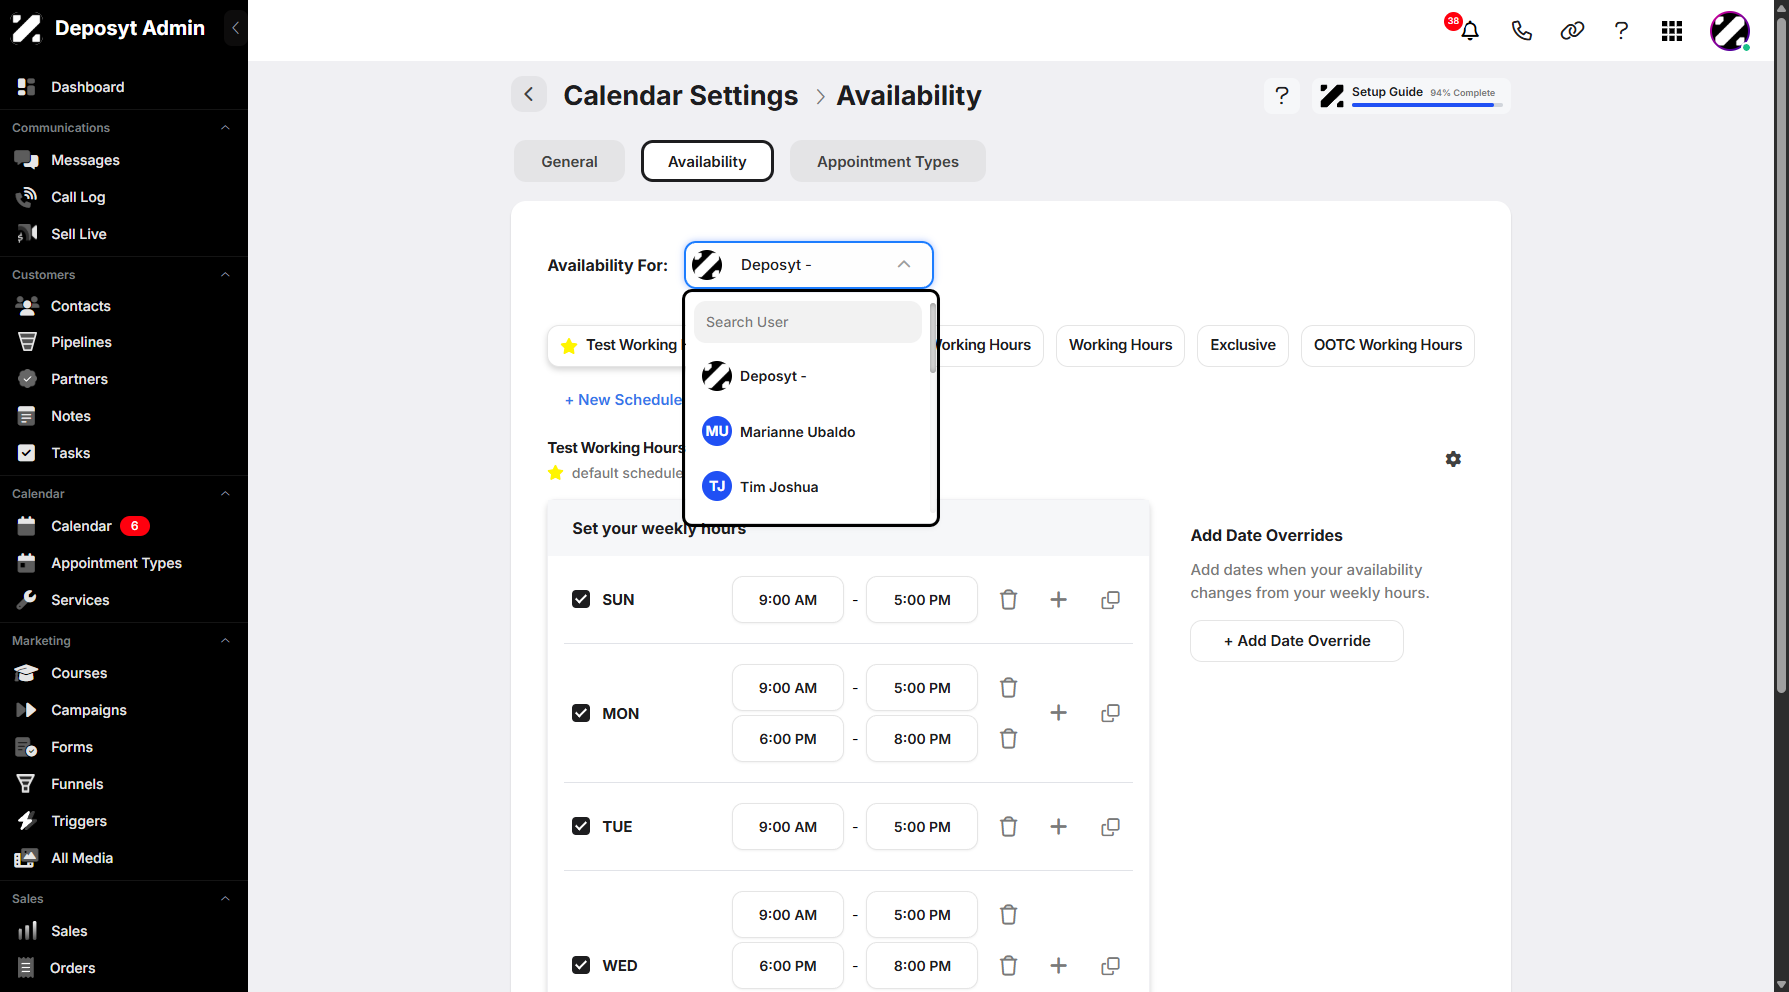Switch to Appointment Types tab
1789x992 pixels.
coord(888,161)
